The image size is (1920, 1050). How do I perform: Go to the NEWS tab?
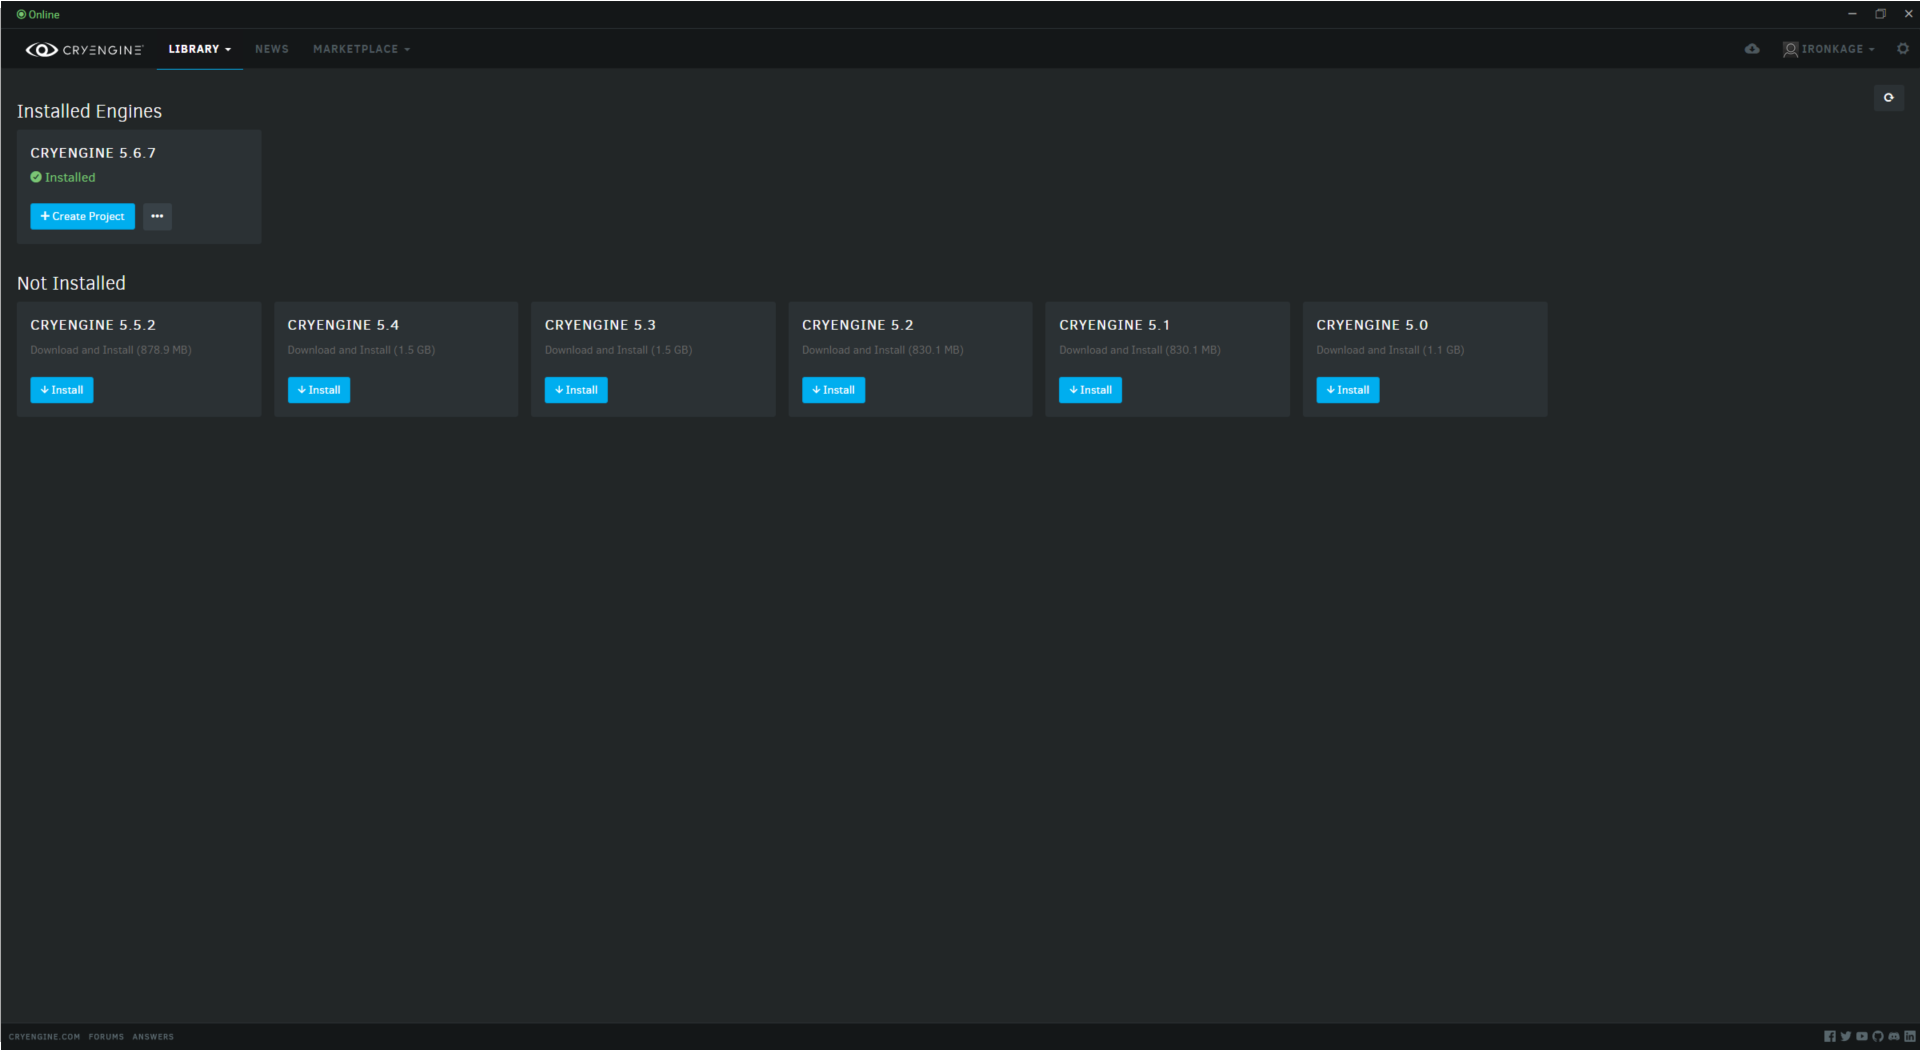pos(271,49)
